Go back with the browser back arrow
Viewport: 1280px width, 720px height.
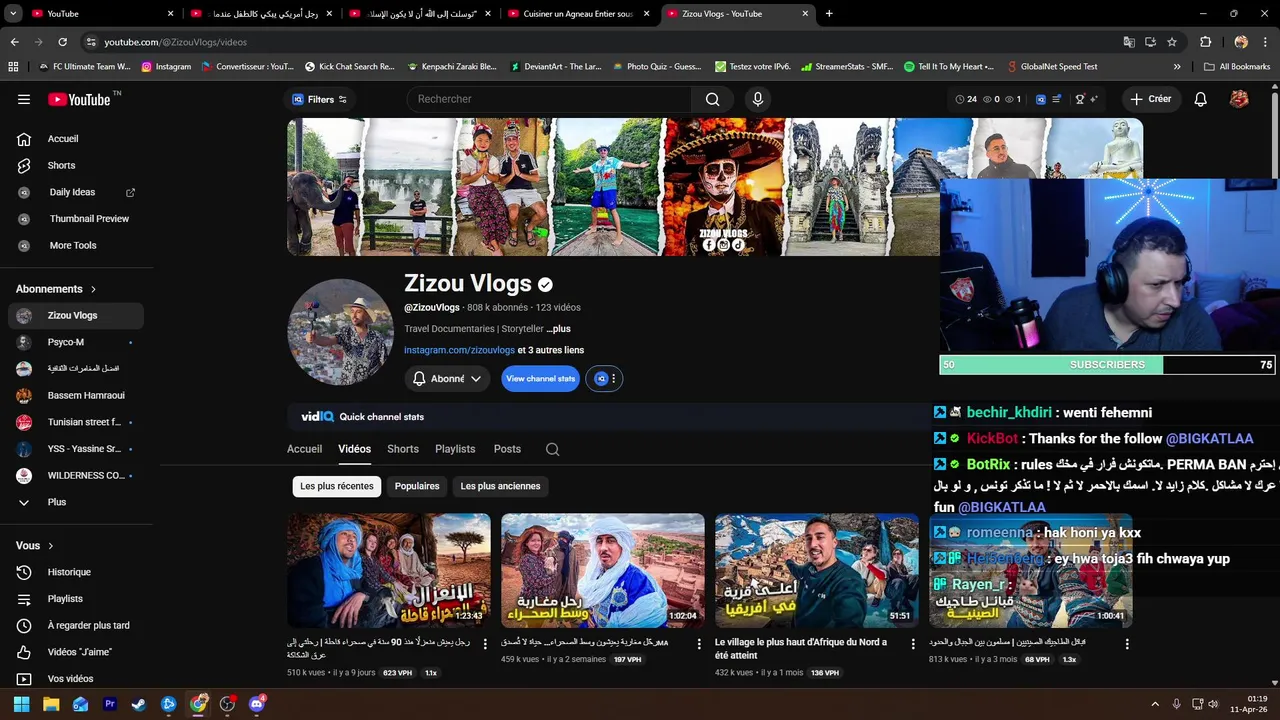coord(14,42)
